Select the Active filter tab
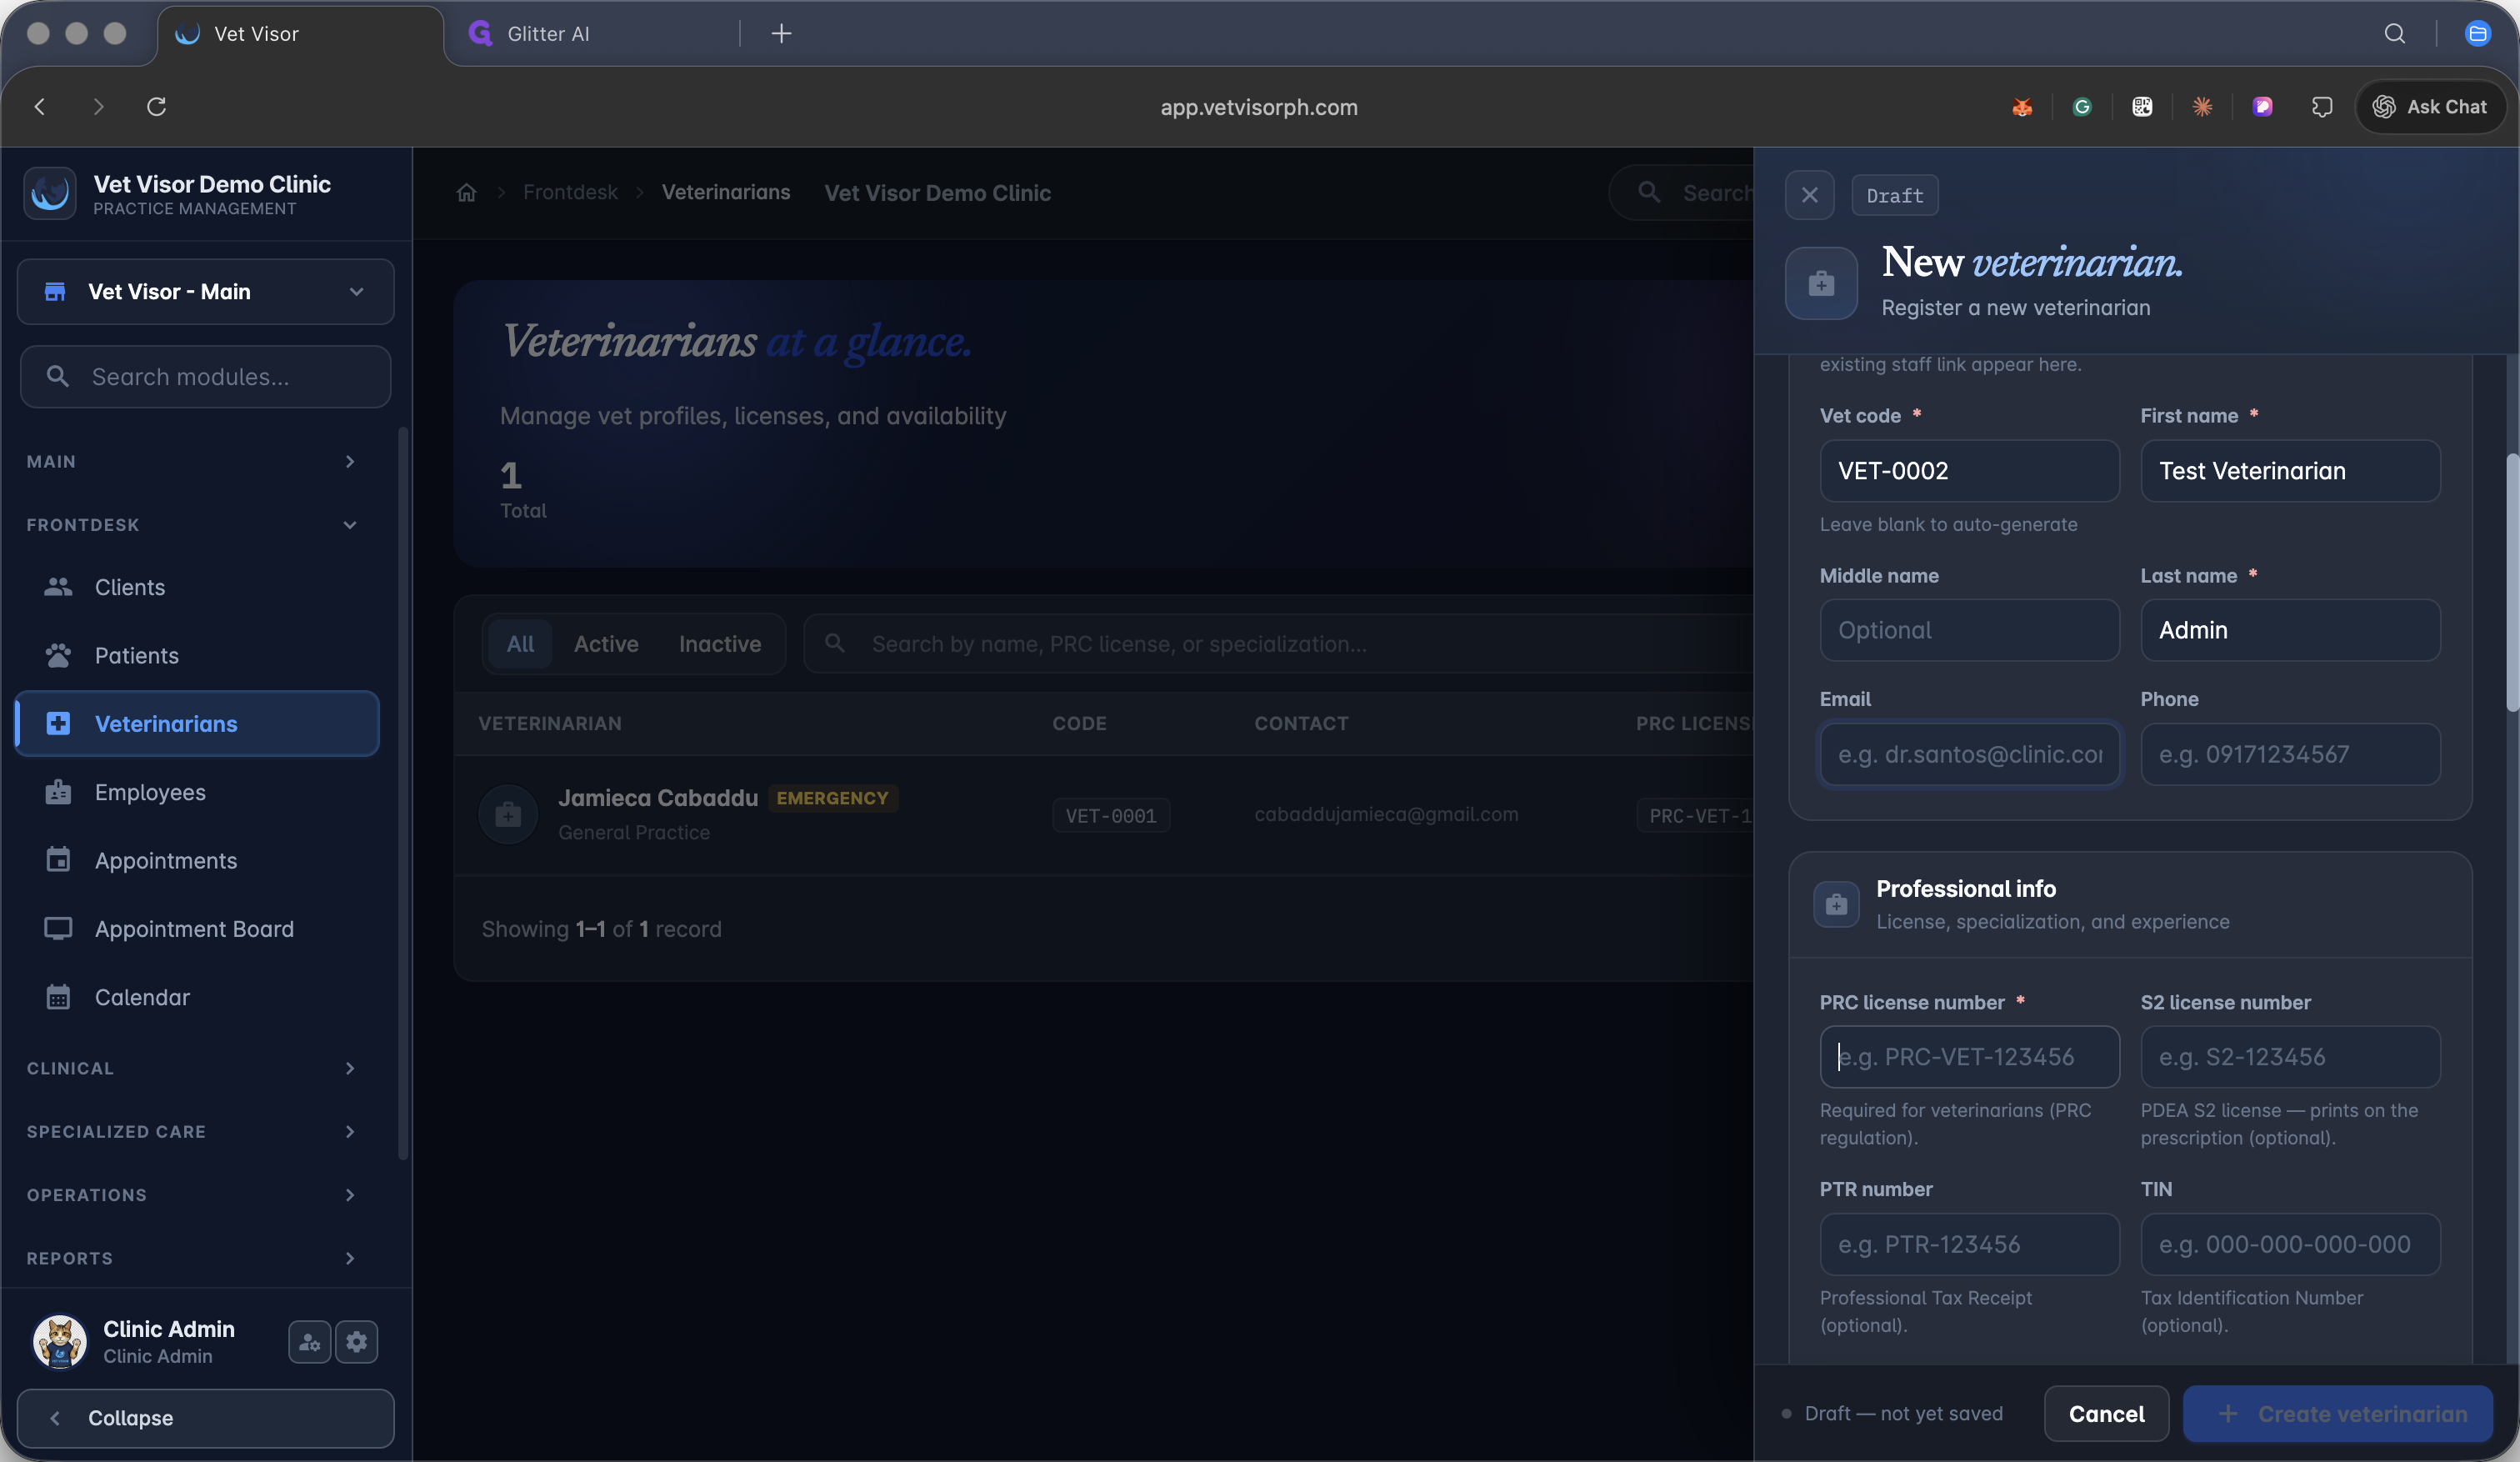Image resolution: width=2520 pixels, height=1462 pixels. click(606, 644)
